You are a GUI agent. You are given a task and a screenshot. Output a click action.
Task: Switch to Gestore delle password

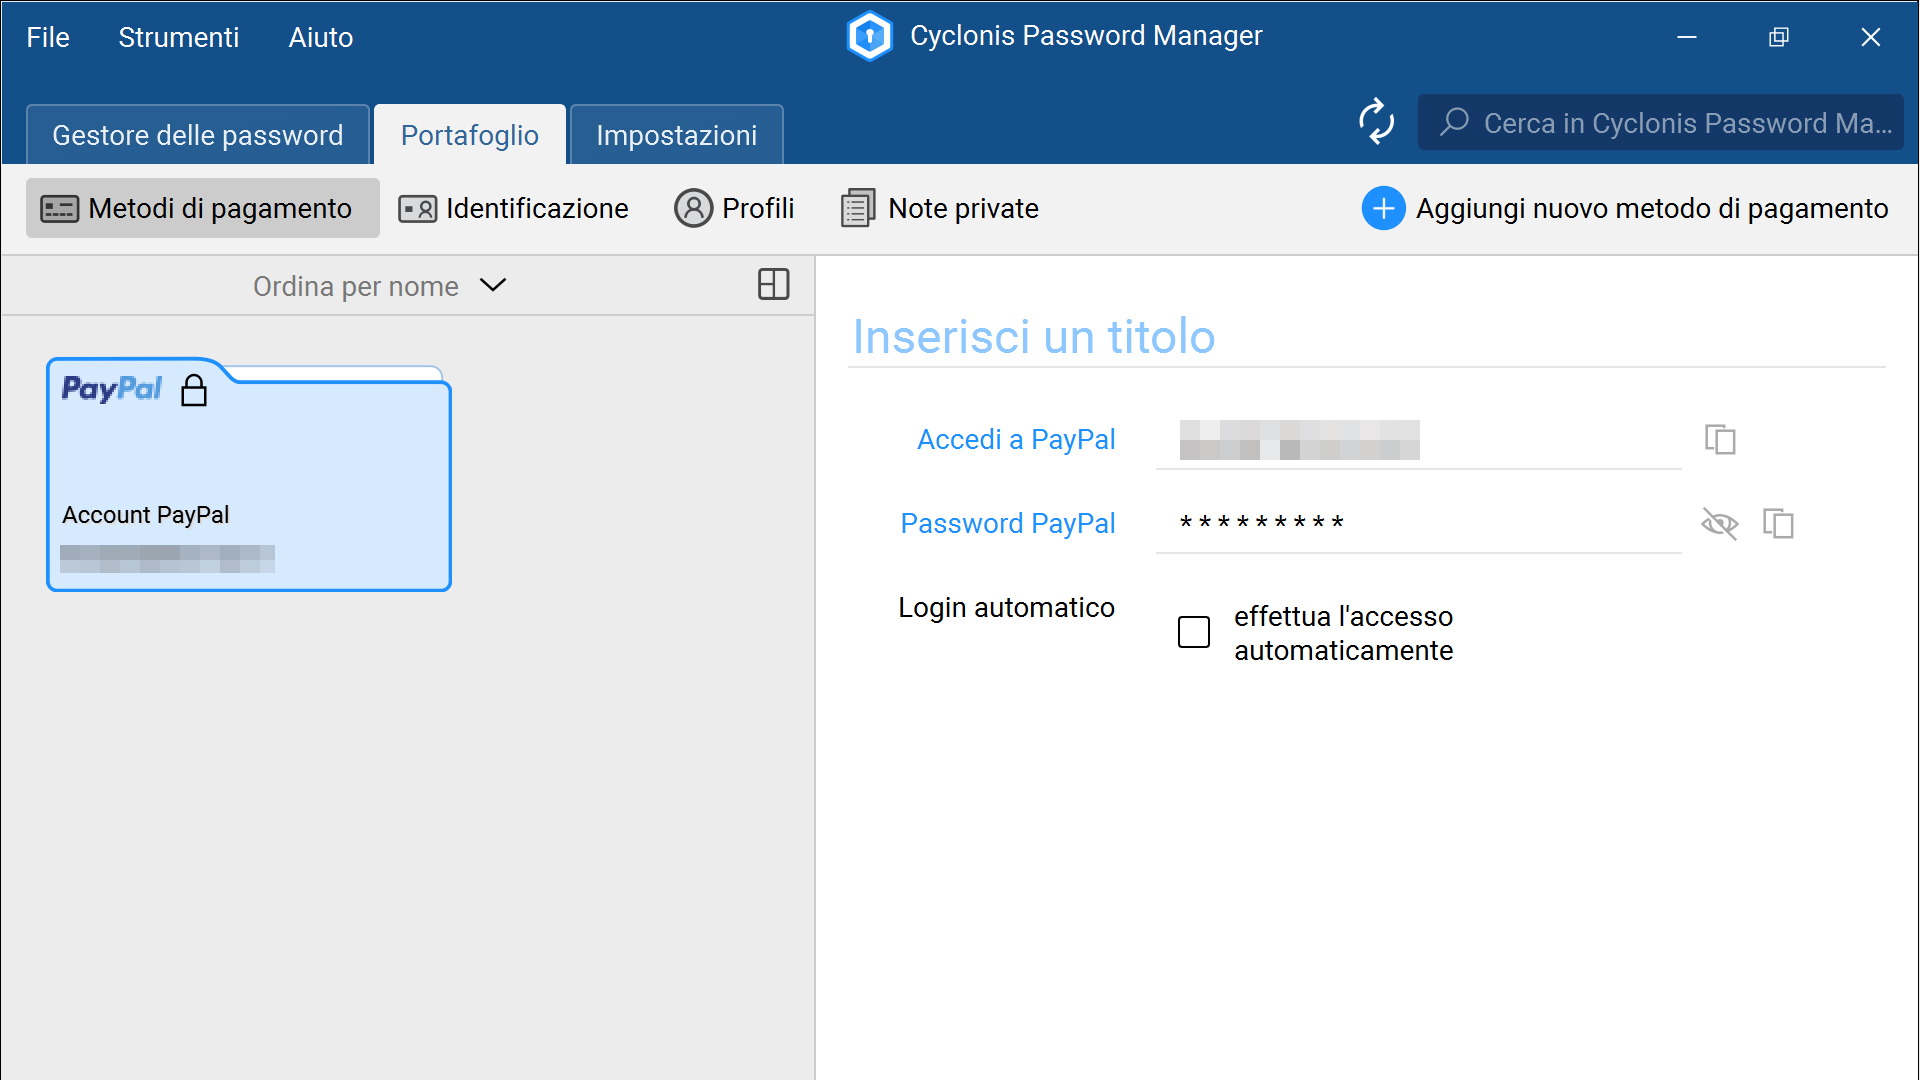point(197,134)
